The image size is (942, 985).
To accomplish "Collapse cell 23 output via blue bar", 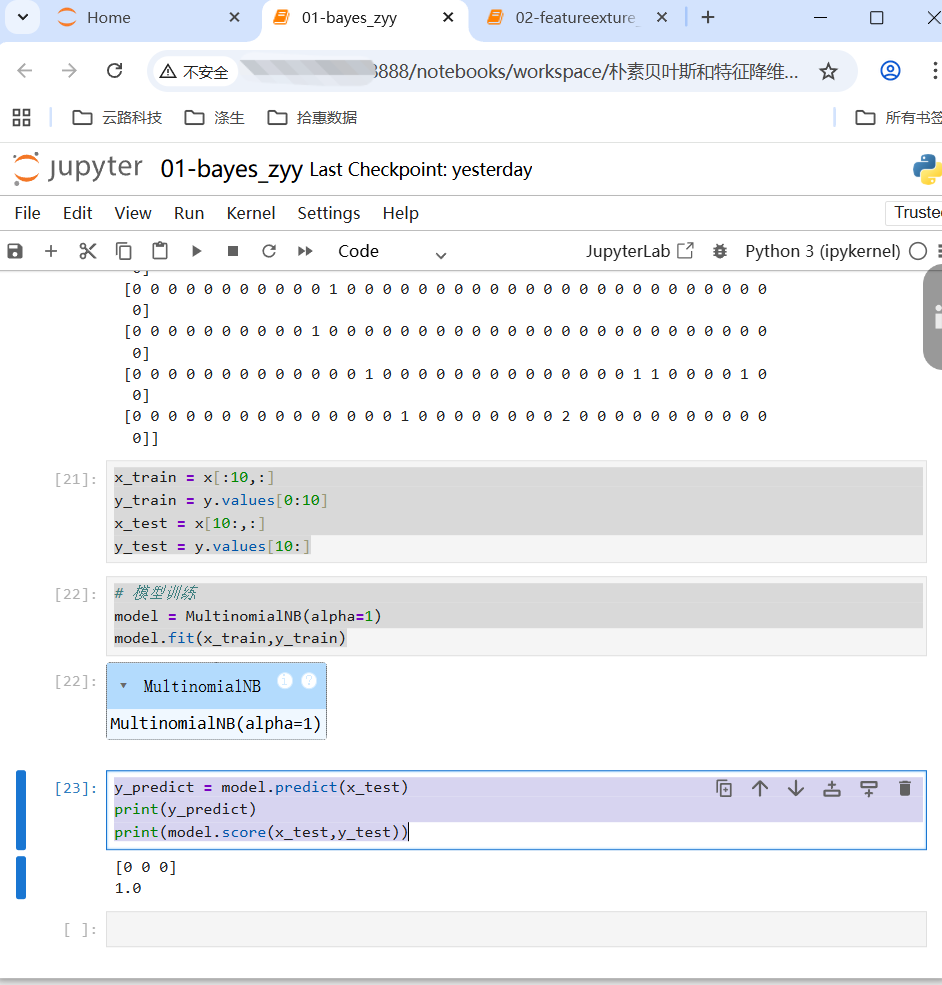I will tap(20, 877).
